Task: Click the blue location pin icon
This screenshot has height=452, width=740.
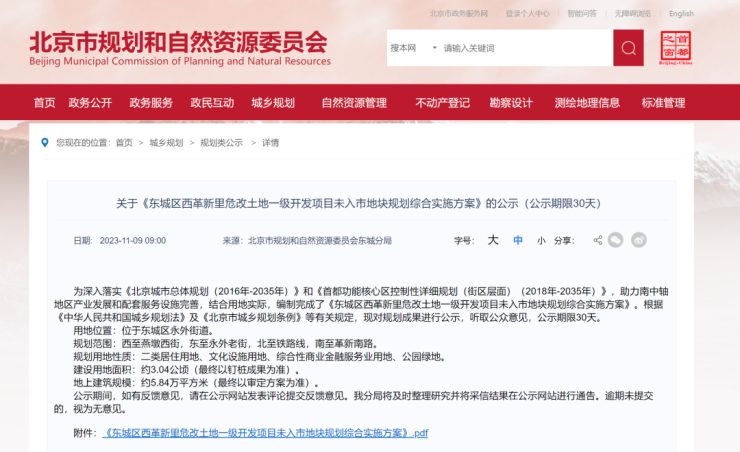Action: 45,142
